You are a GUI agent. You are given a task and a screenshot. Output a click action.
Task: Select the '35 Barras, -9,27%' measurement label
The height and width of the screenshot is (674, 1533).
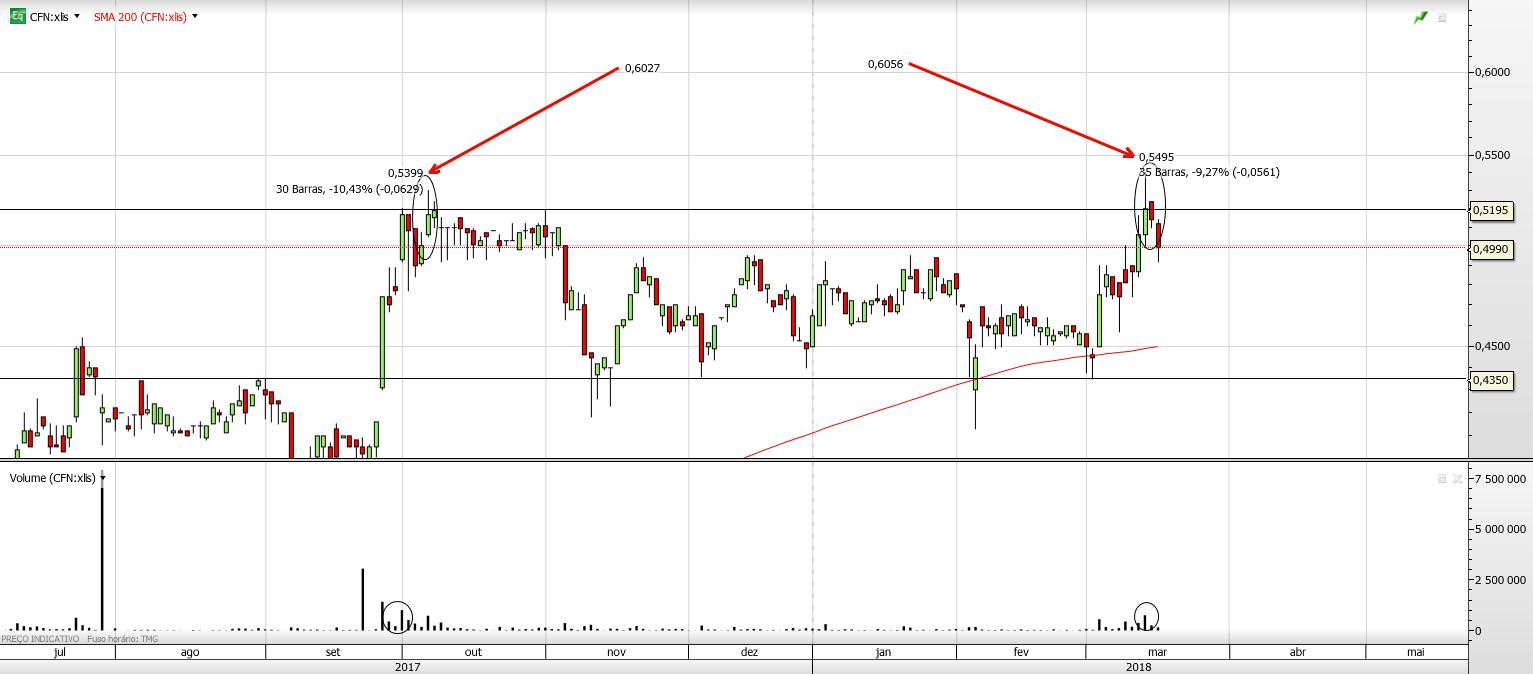click(1209, 172)
